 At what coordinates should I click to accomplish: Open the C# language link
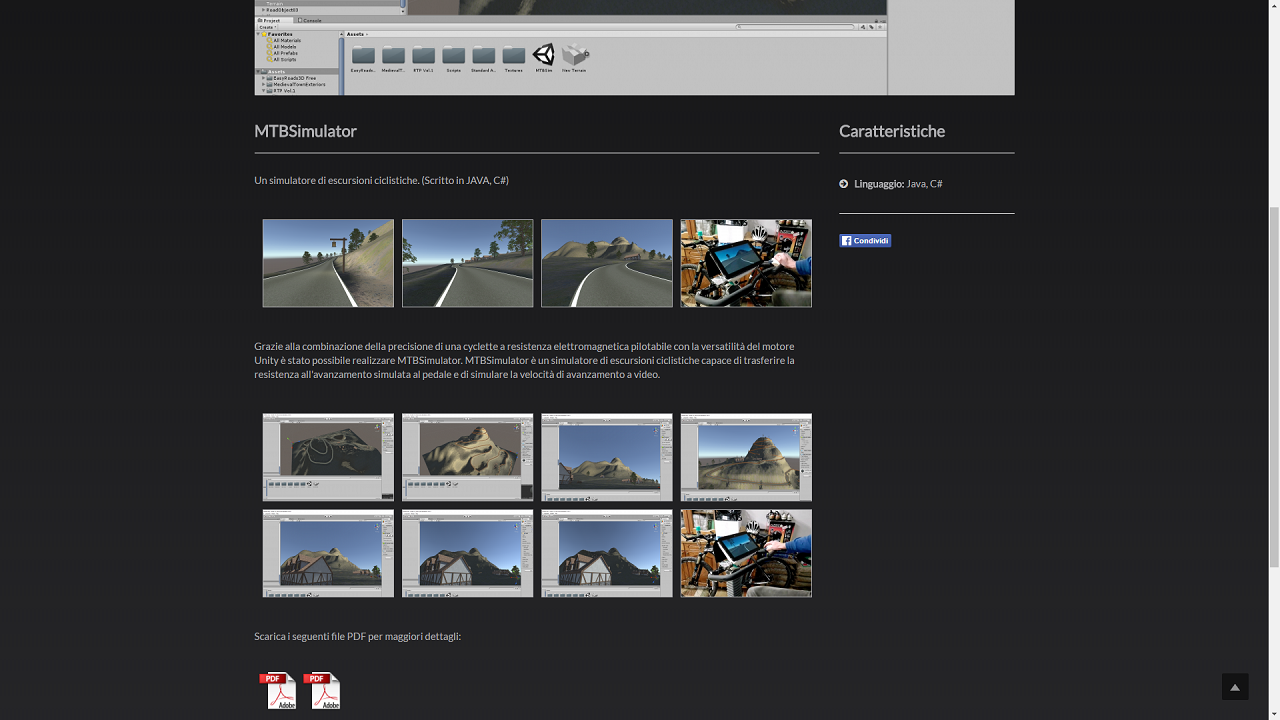[x=936, y=184]
